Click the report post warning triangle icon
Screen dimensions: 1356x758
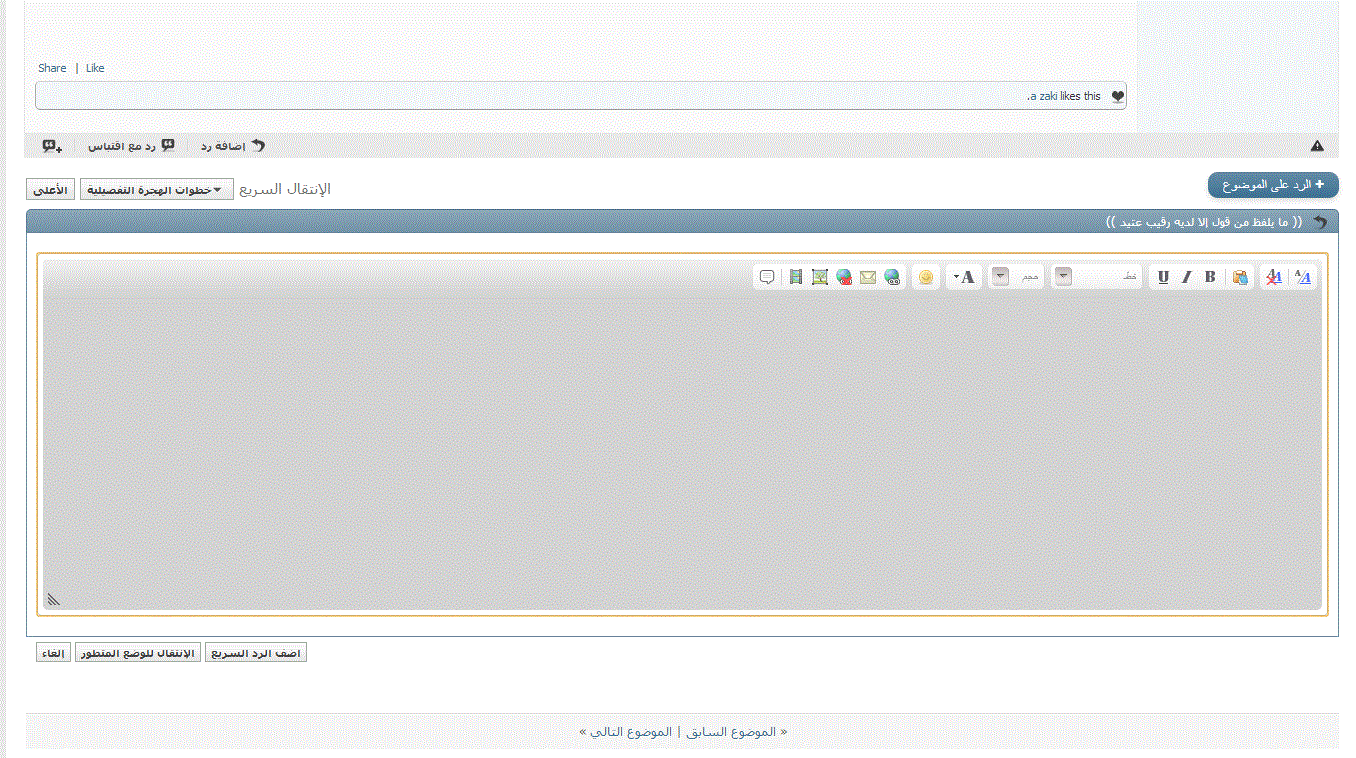tap(1317, 146)
